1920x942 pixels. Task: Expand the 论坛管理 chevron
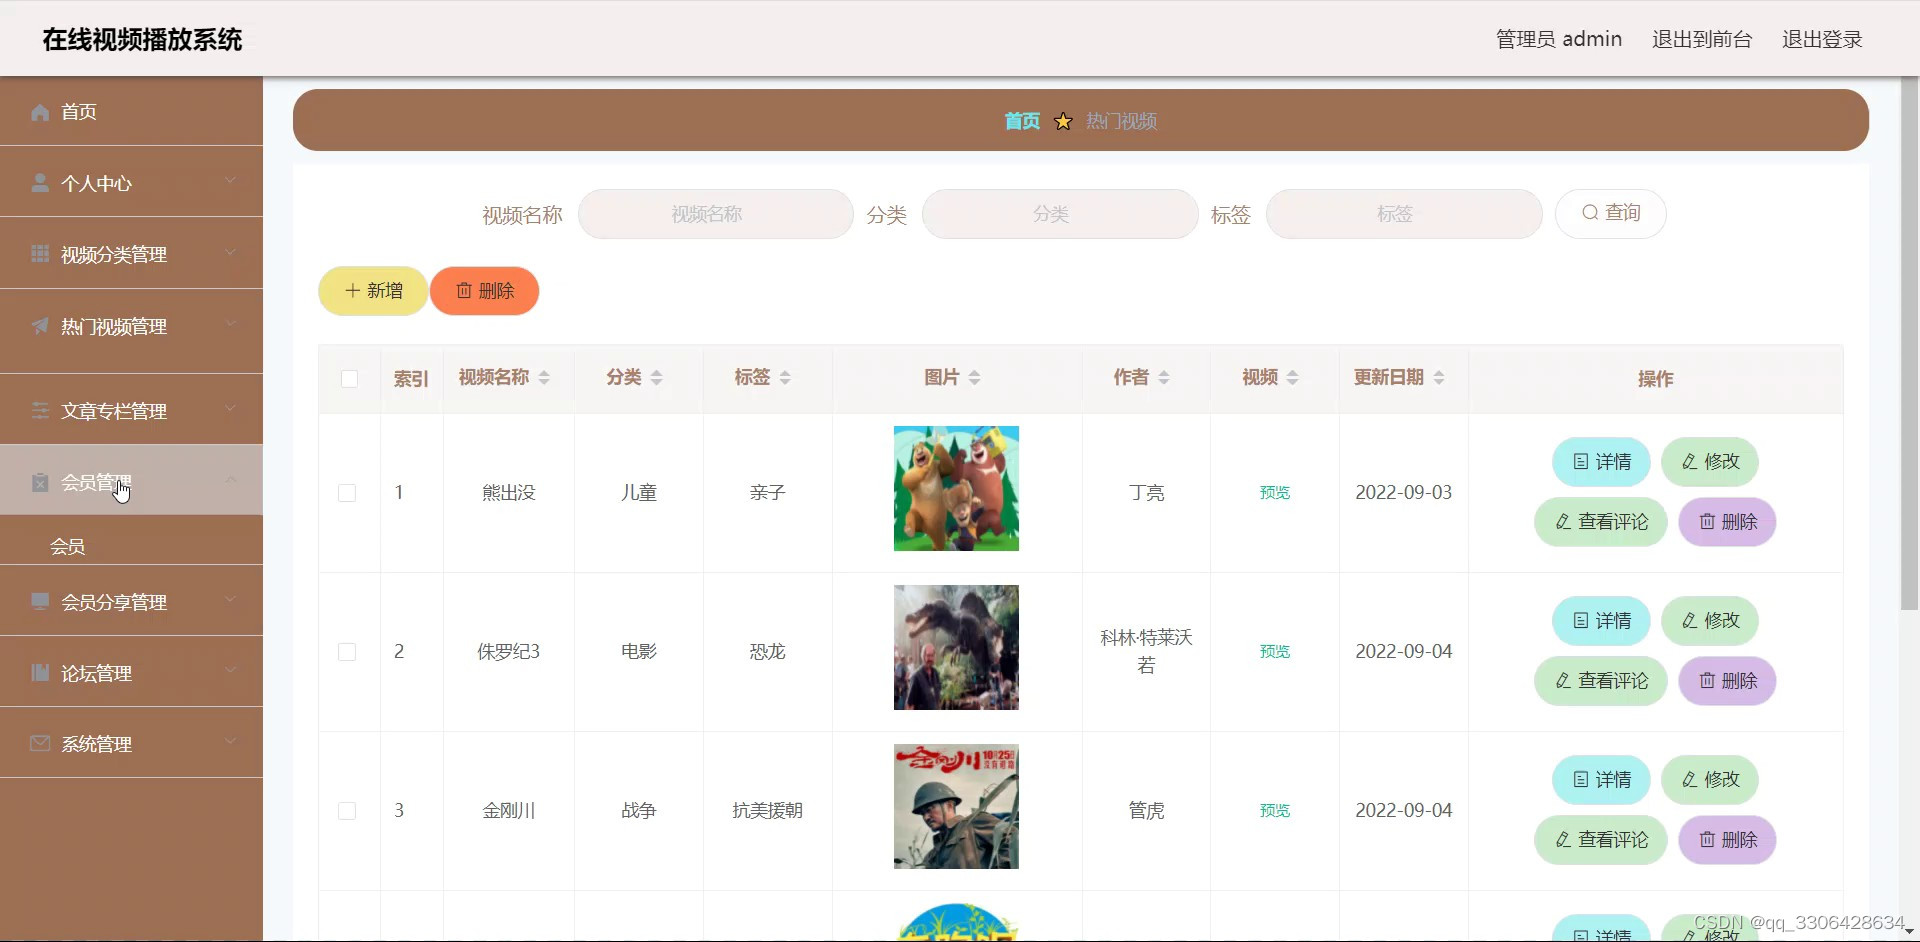(x=231, y=671)
